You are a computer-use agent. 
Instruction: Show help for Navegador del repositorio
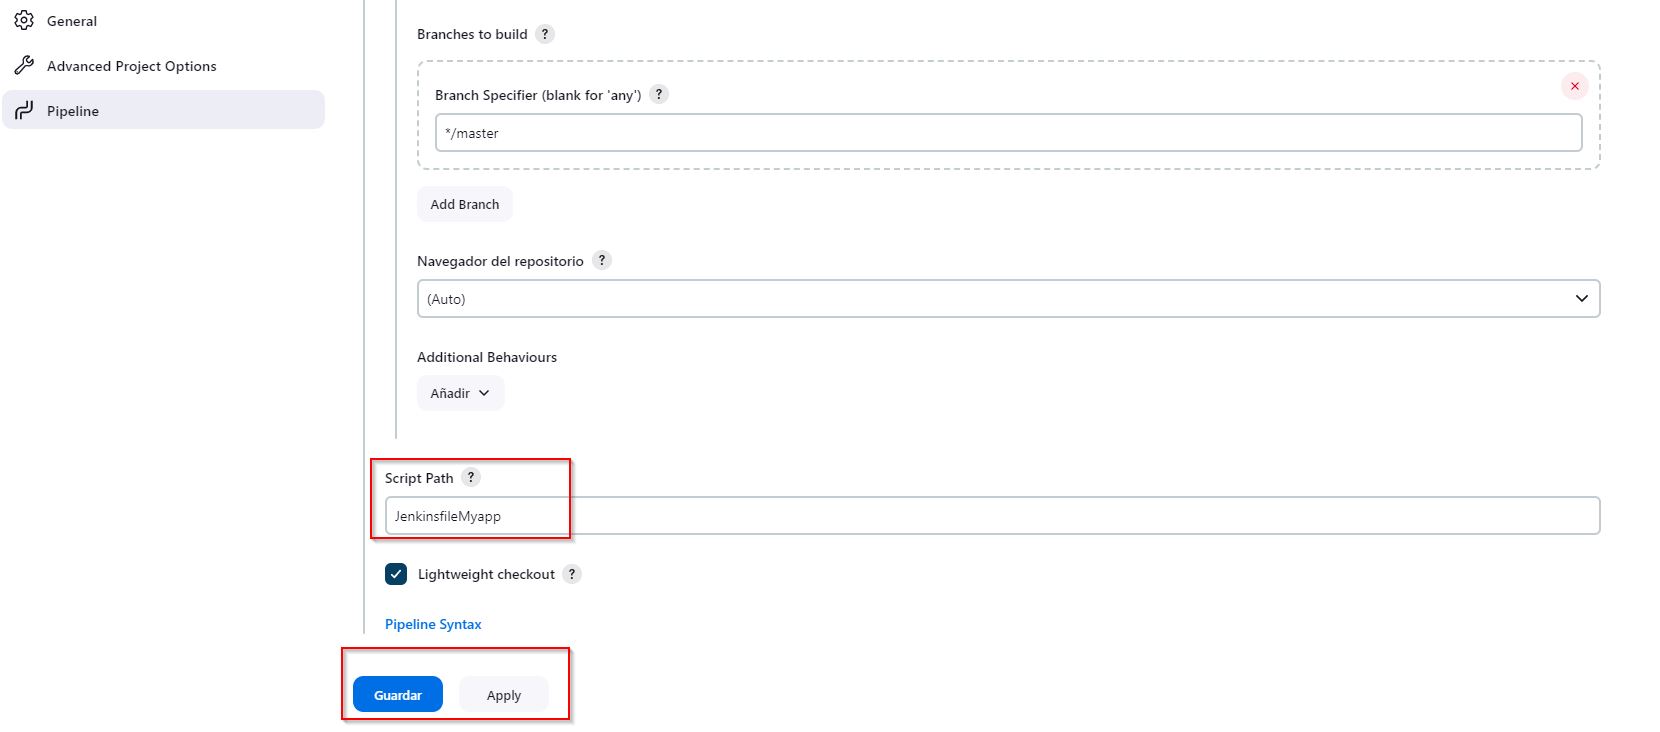click(x=602, y=260)
